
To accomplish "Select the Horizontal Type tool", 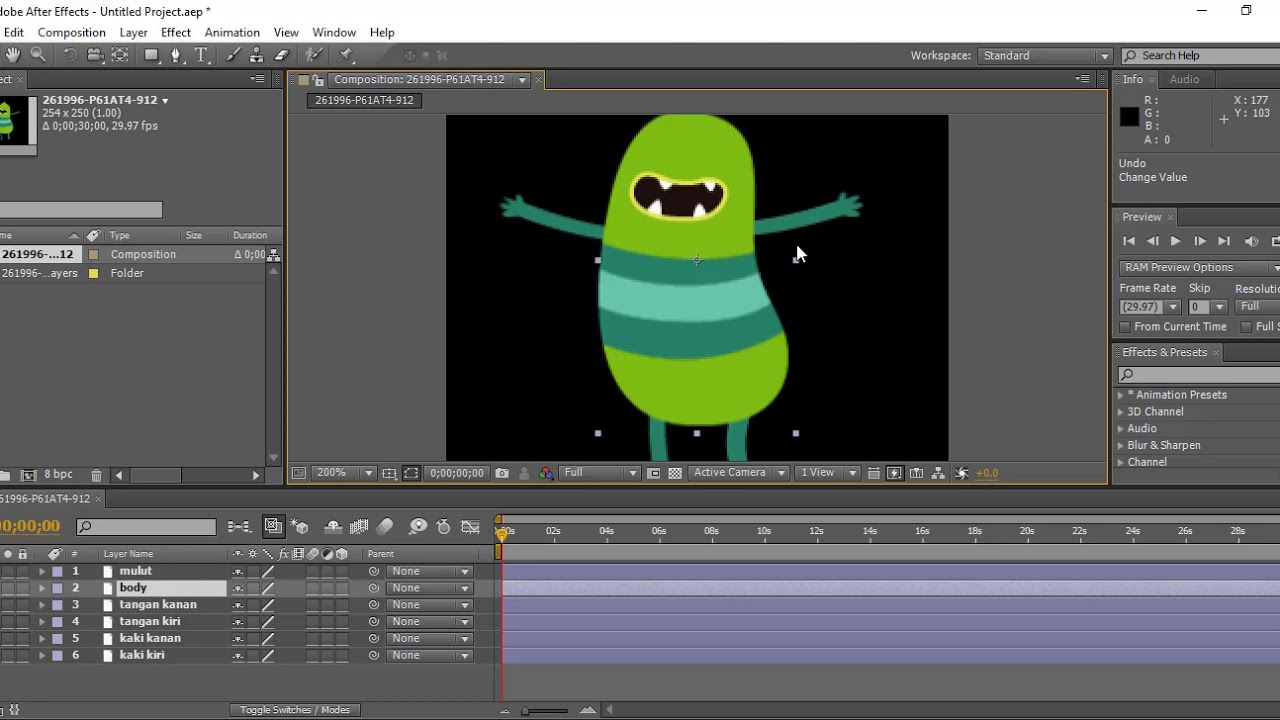I will pos(201,55).
